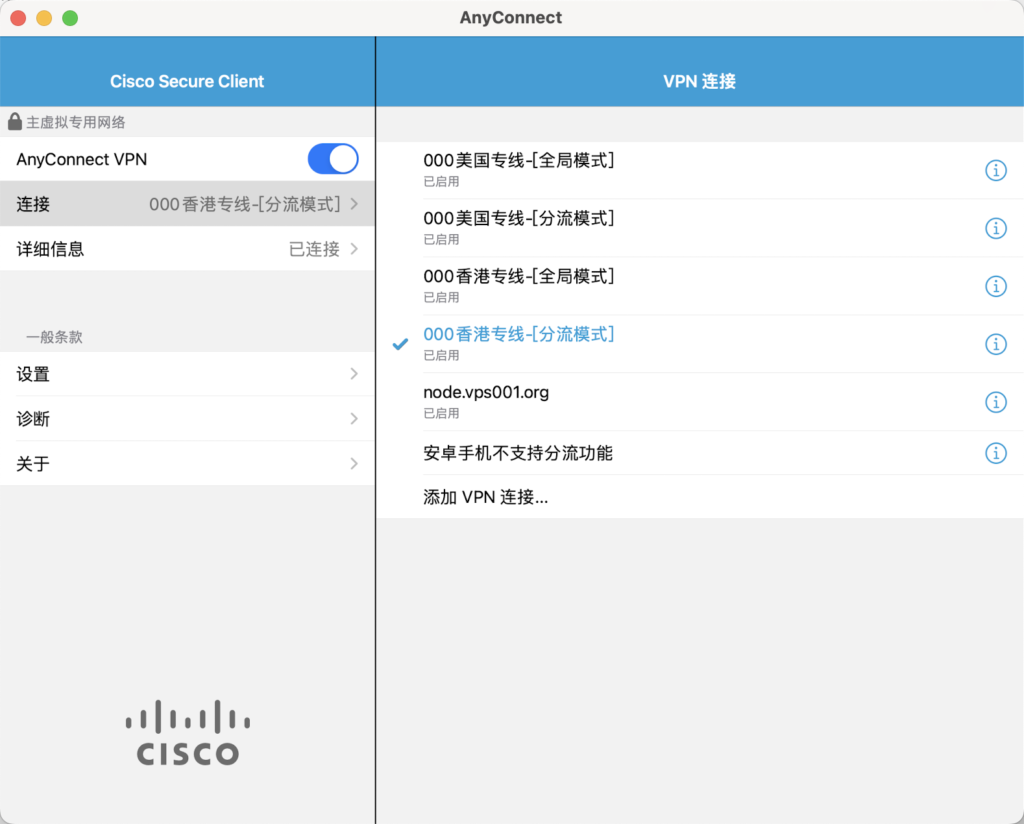
Task: Click the Cisco Secure Client header
Action: point(187,81)
